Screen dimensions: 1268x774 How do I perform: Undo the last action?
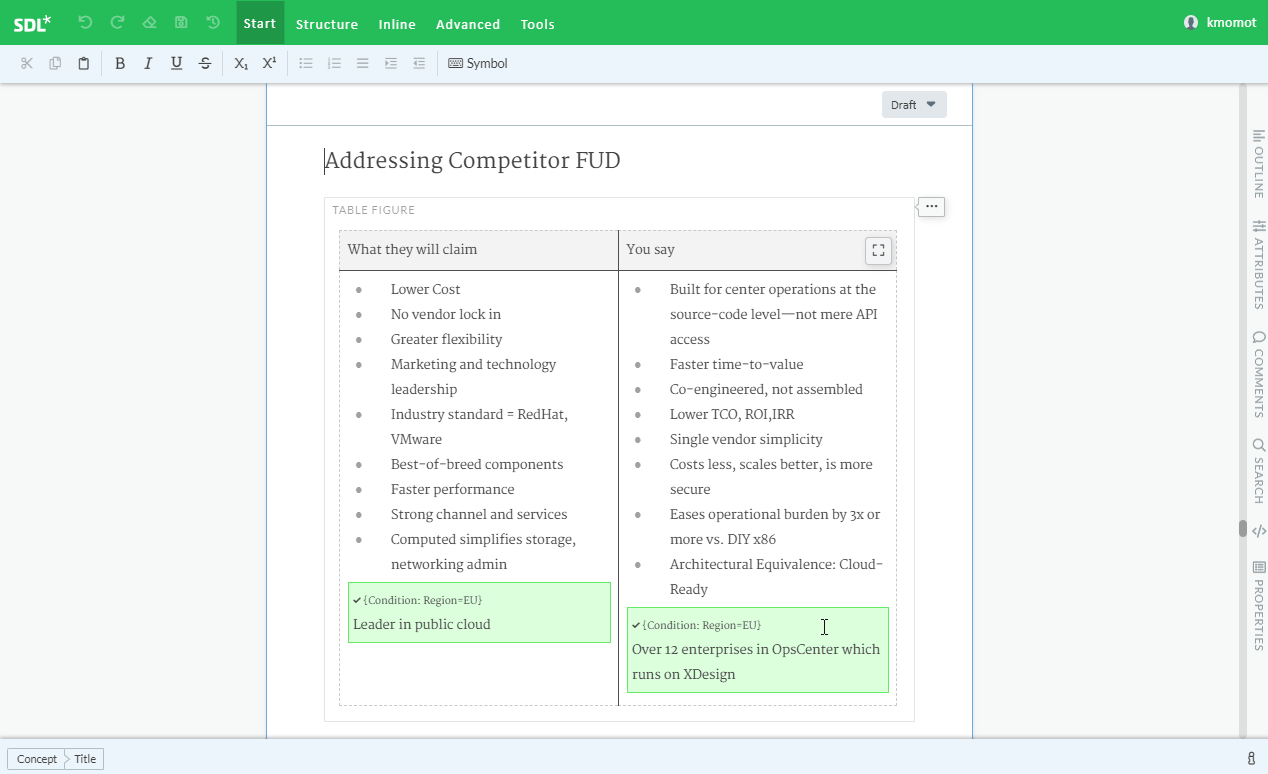85,22
